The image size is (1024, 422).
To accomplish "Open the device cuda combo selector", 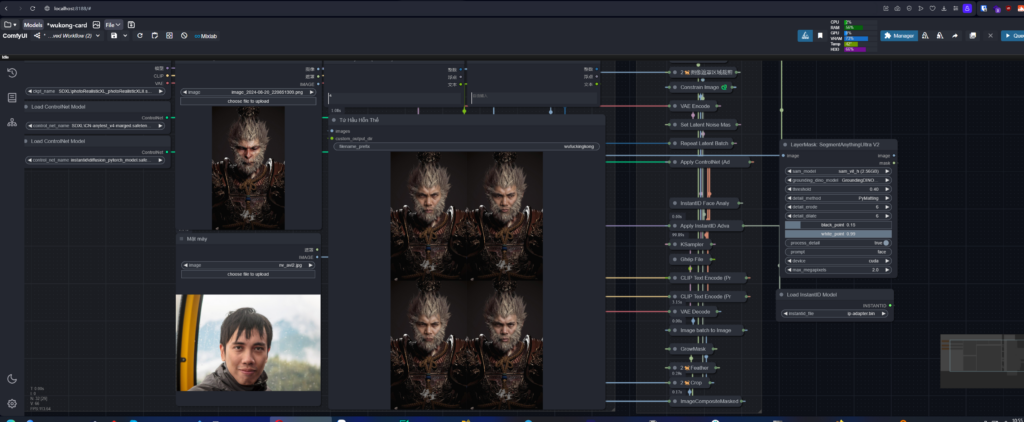I will tap(839, 261).
